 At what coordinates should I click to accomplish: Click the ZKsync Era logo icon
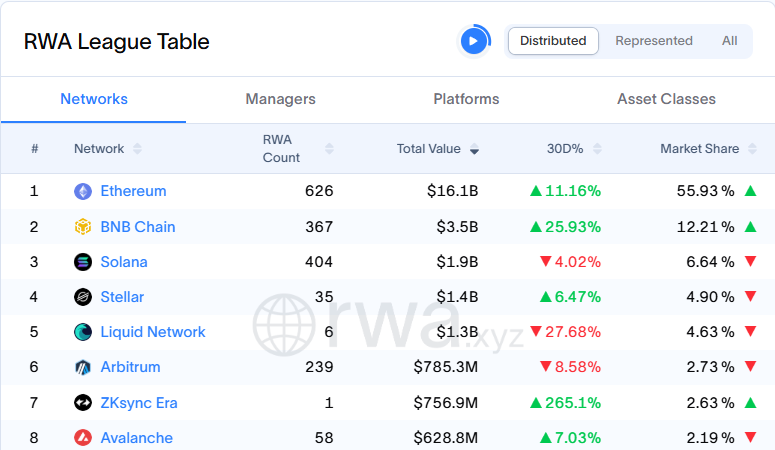pos(83,403)
